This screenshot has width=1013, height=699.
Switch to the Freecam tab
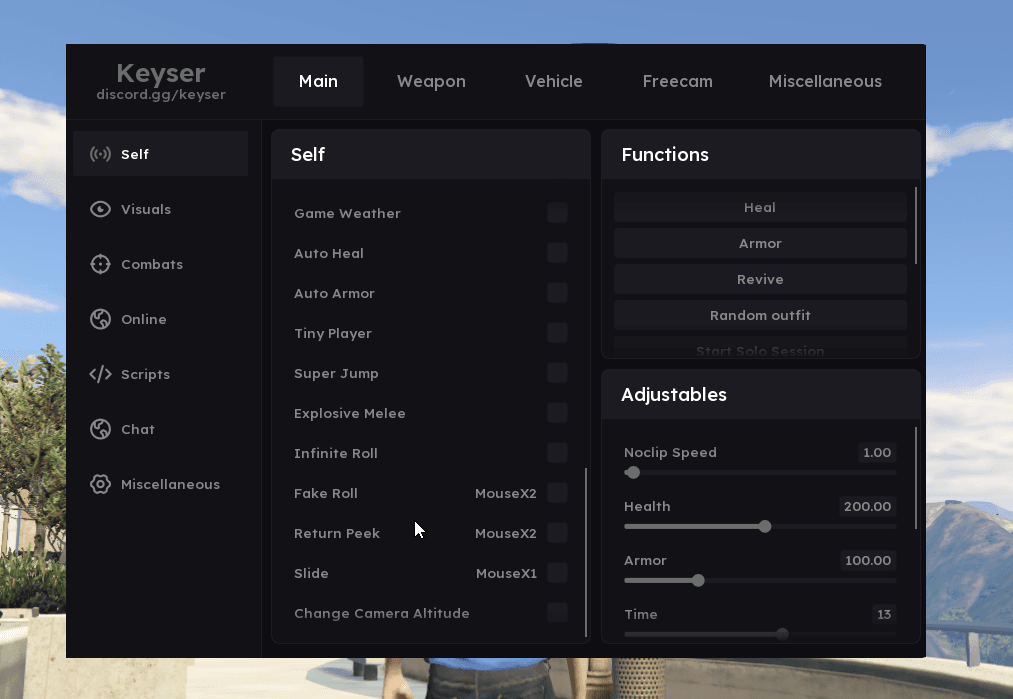[677, 81]
